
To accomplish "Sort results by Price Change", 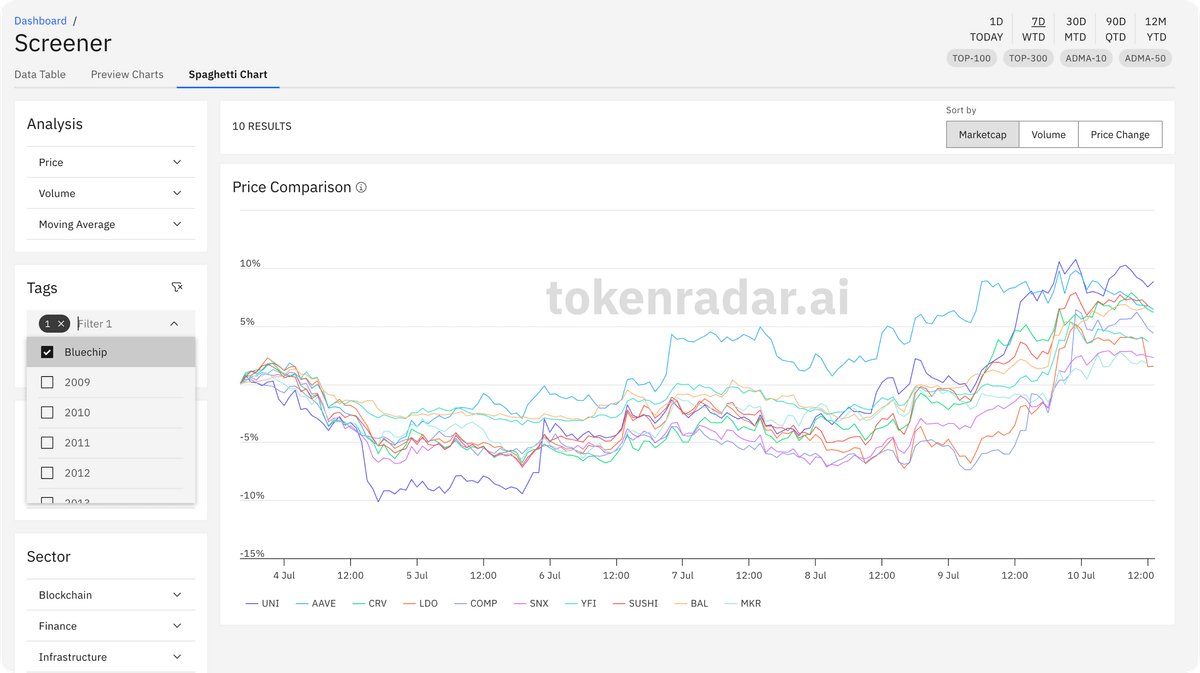I will (x=1119, y=135).
